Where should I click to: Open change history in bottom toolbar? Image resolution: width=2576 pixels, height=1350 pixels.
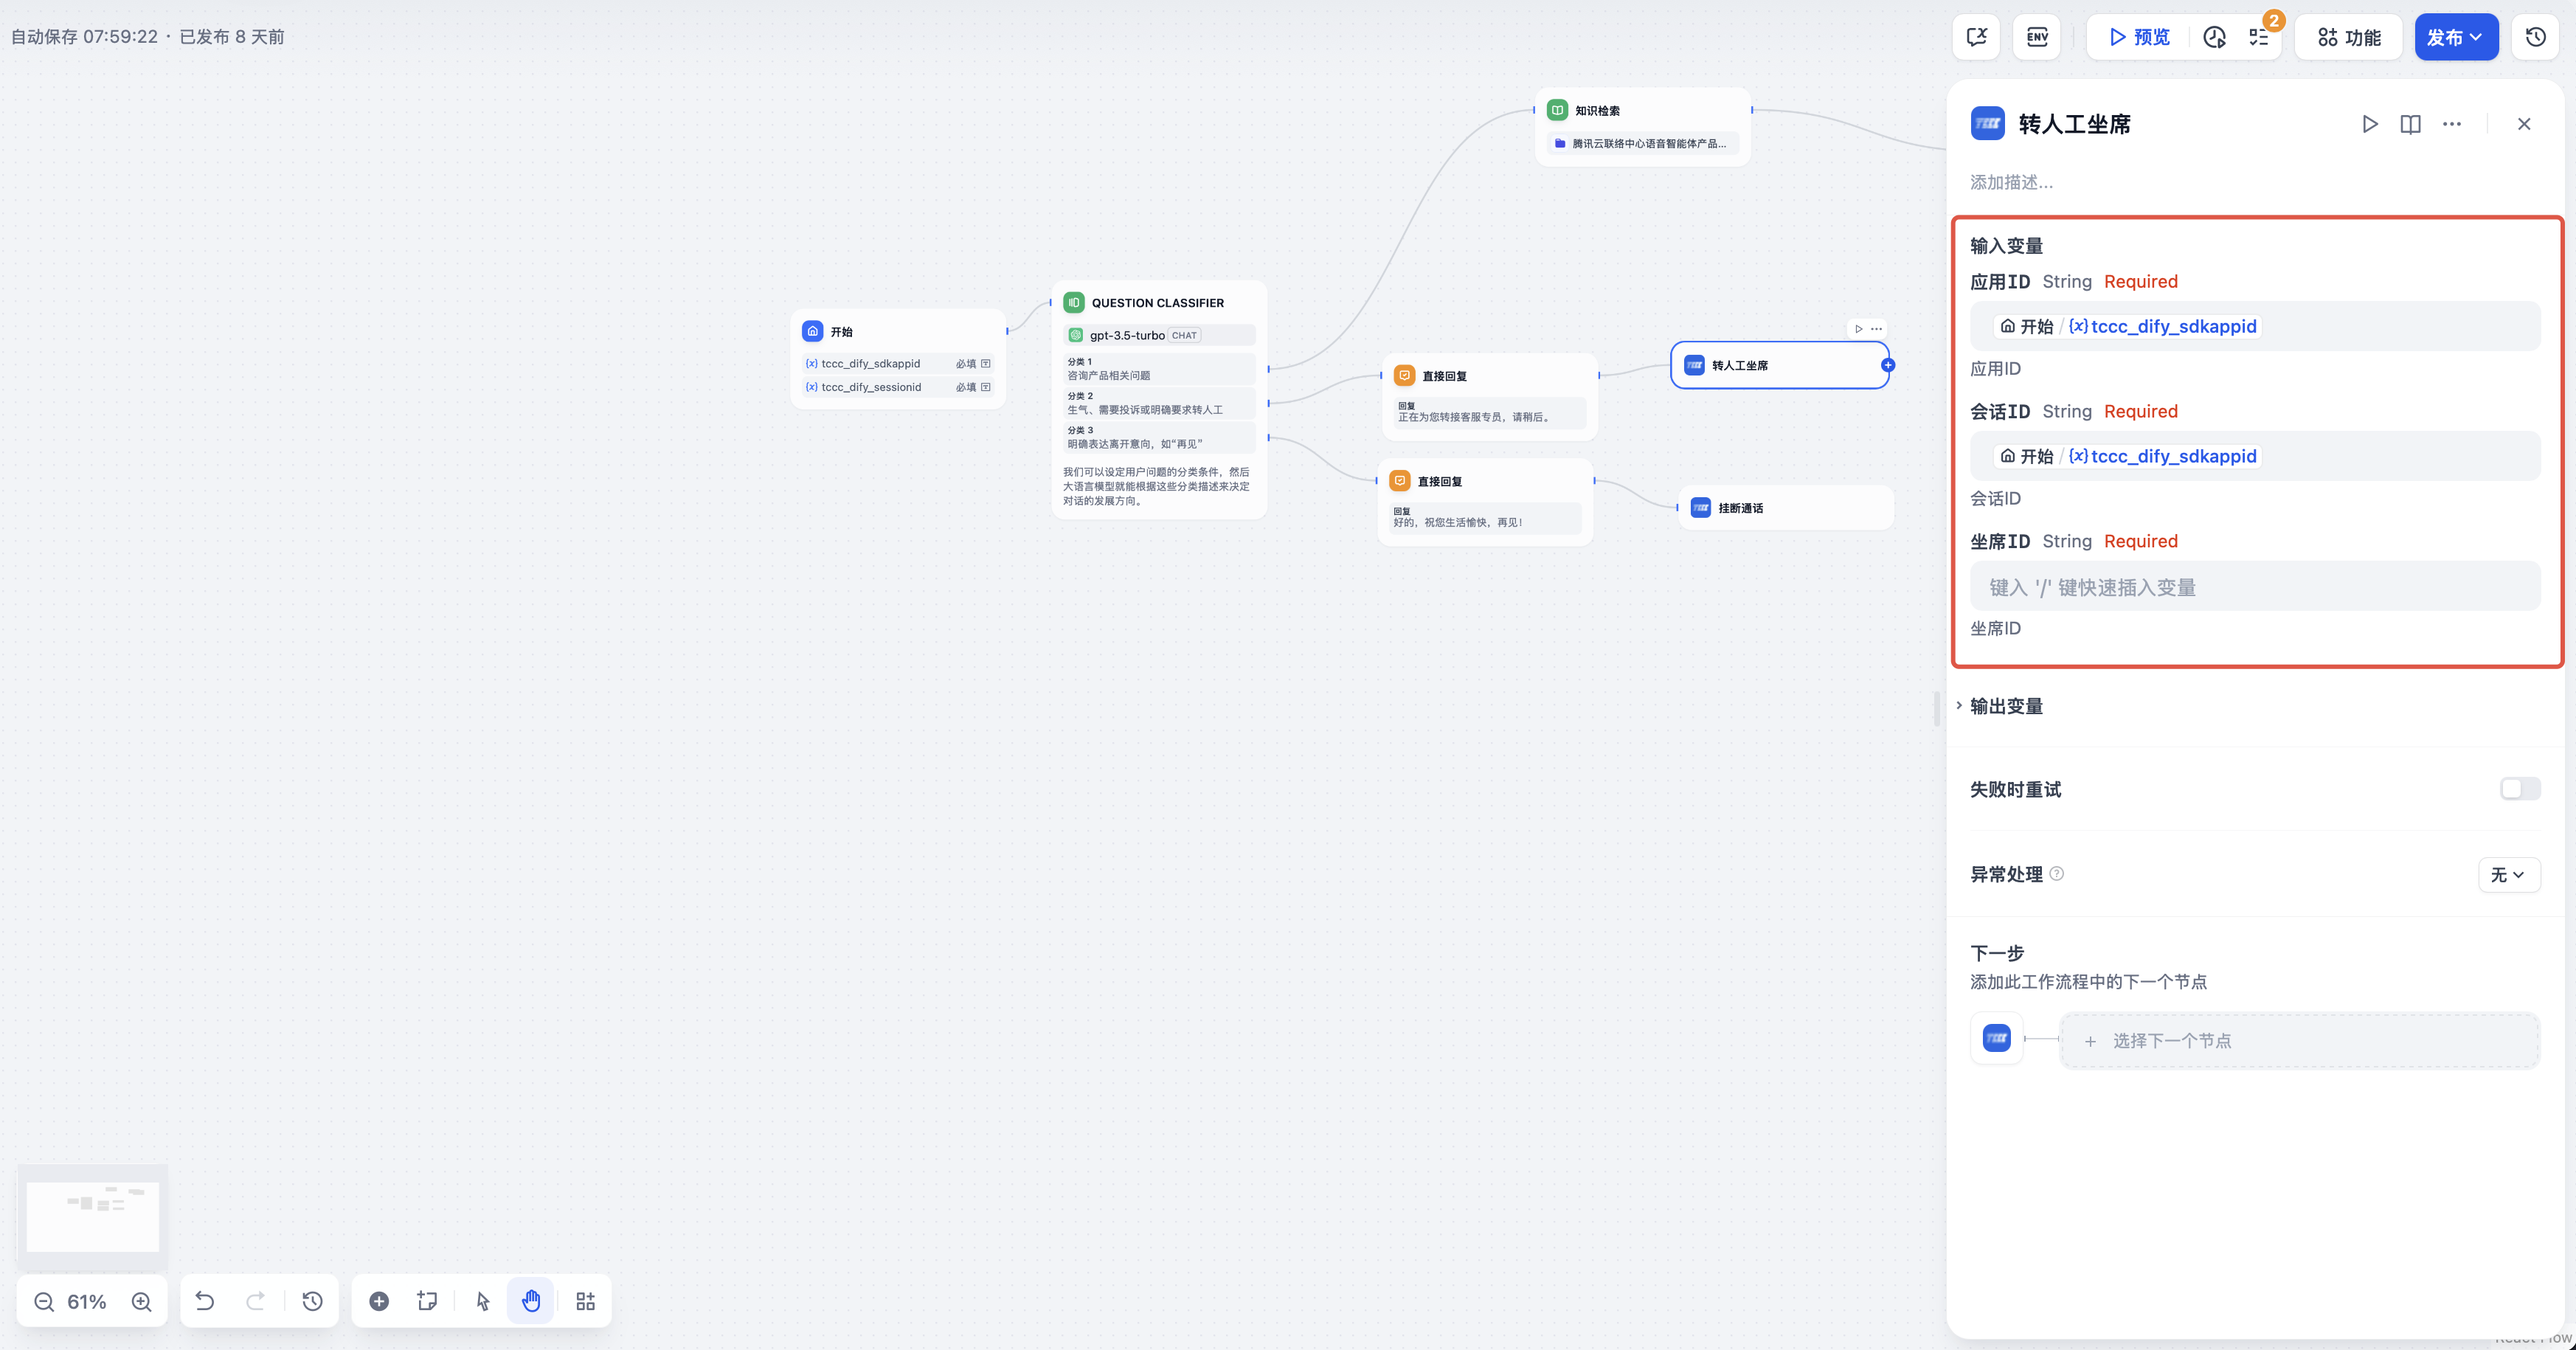point(313,1301)
